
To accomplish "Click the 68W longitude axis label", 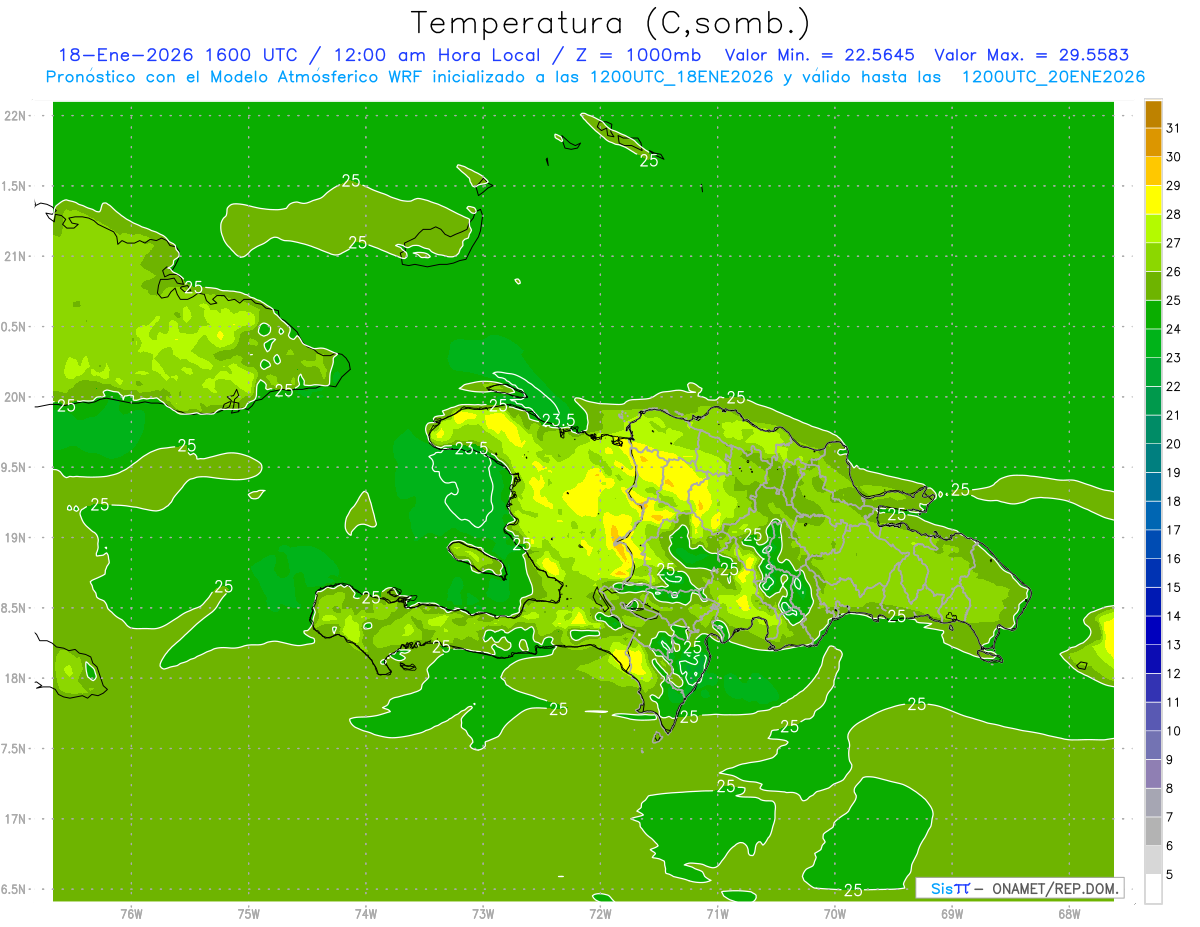I will (x=1068, y=912).
